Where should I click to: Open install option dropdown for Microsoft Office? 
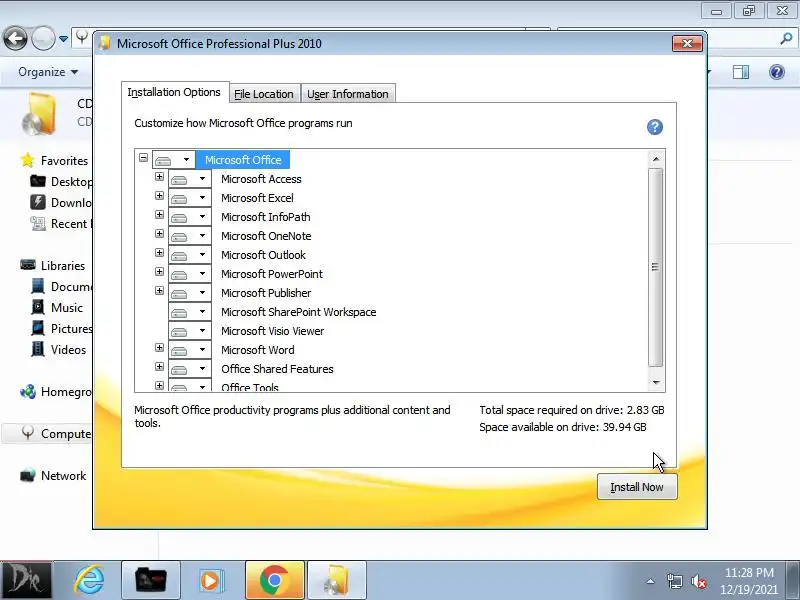tap(186, 160)
